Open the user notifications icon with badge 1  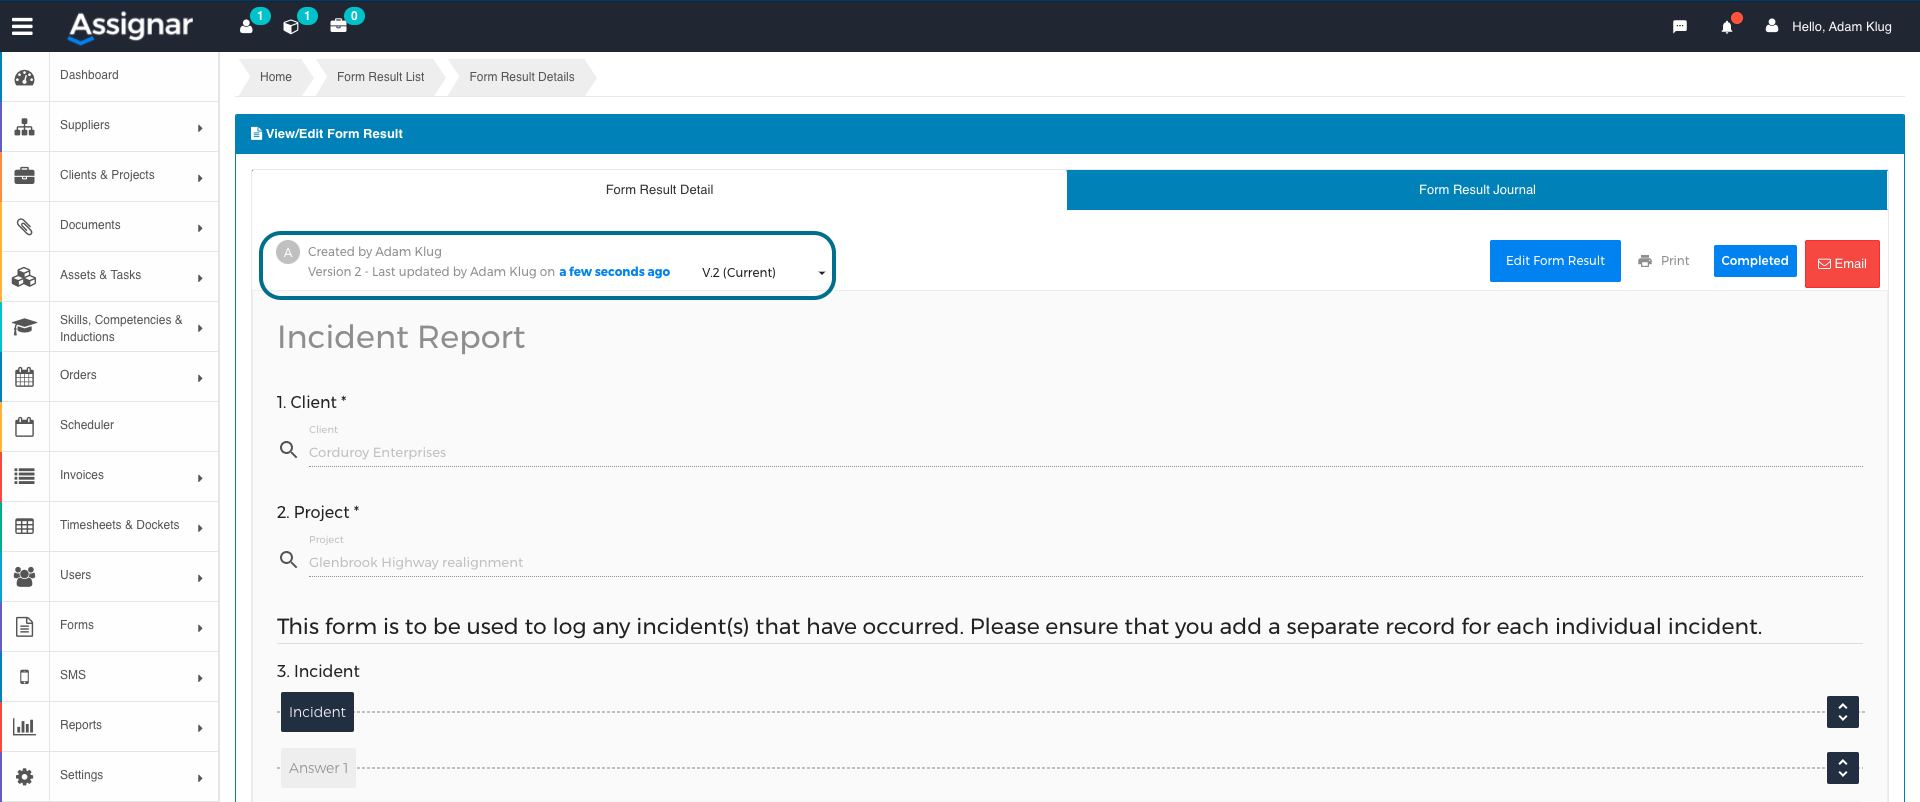(247, 26)
